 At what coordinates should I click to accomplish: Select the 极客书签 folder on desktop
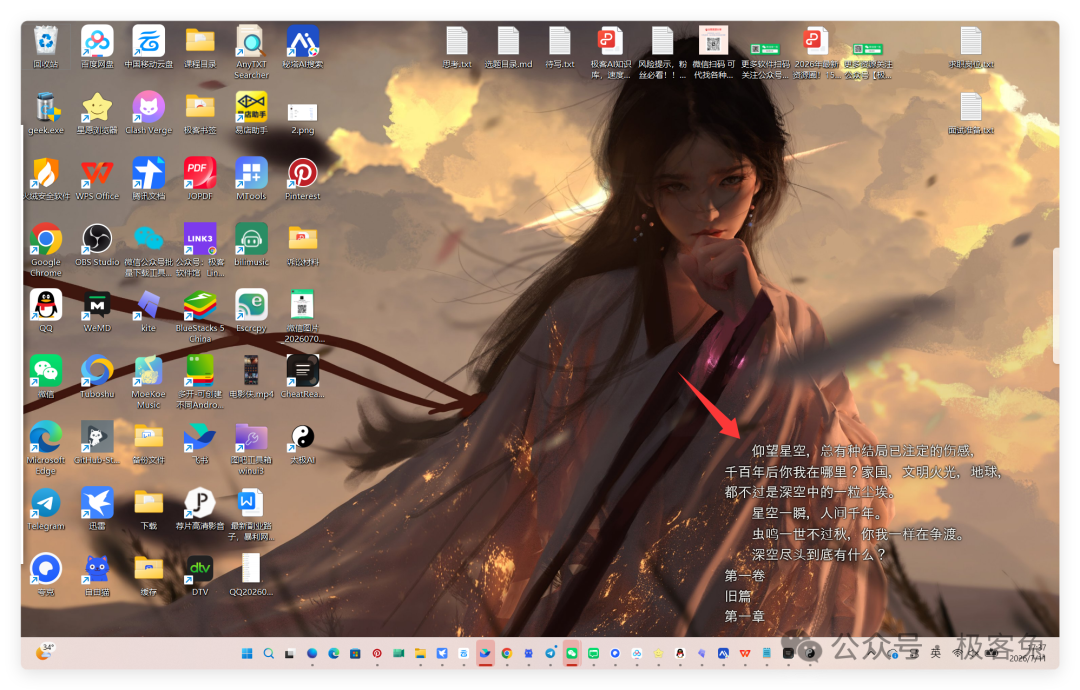[x=200, y=113]
